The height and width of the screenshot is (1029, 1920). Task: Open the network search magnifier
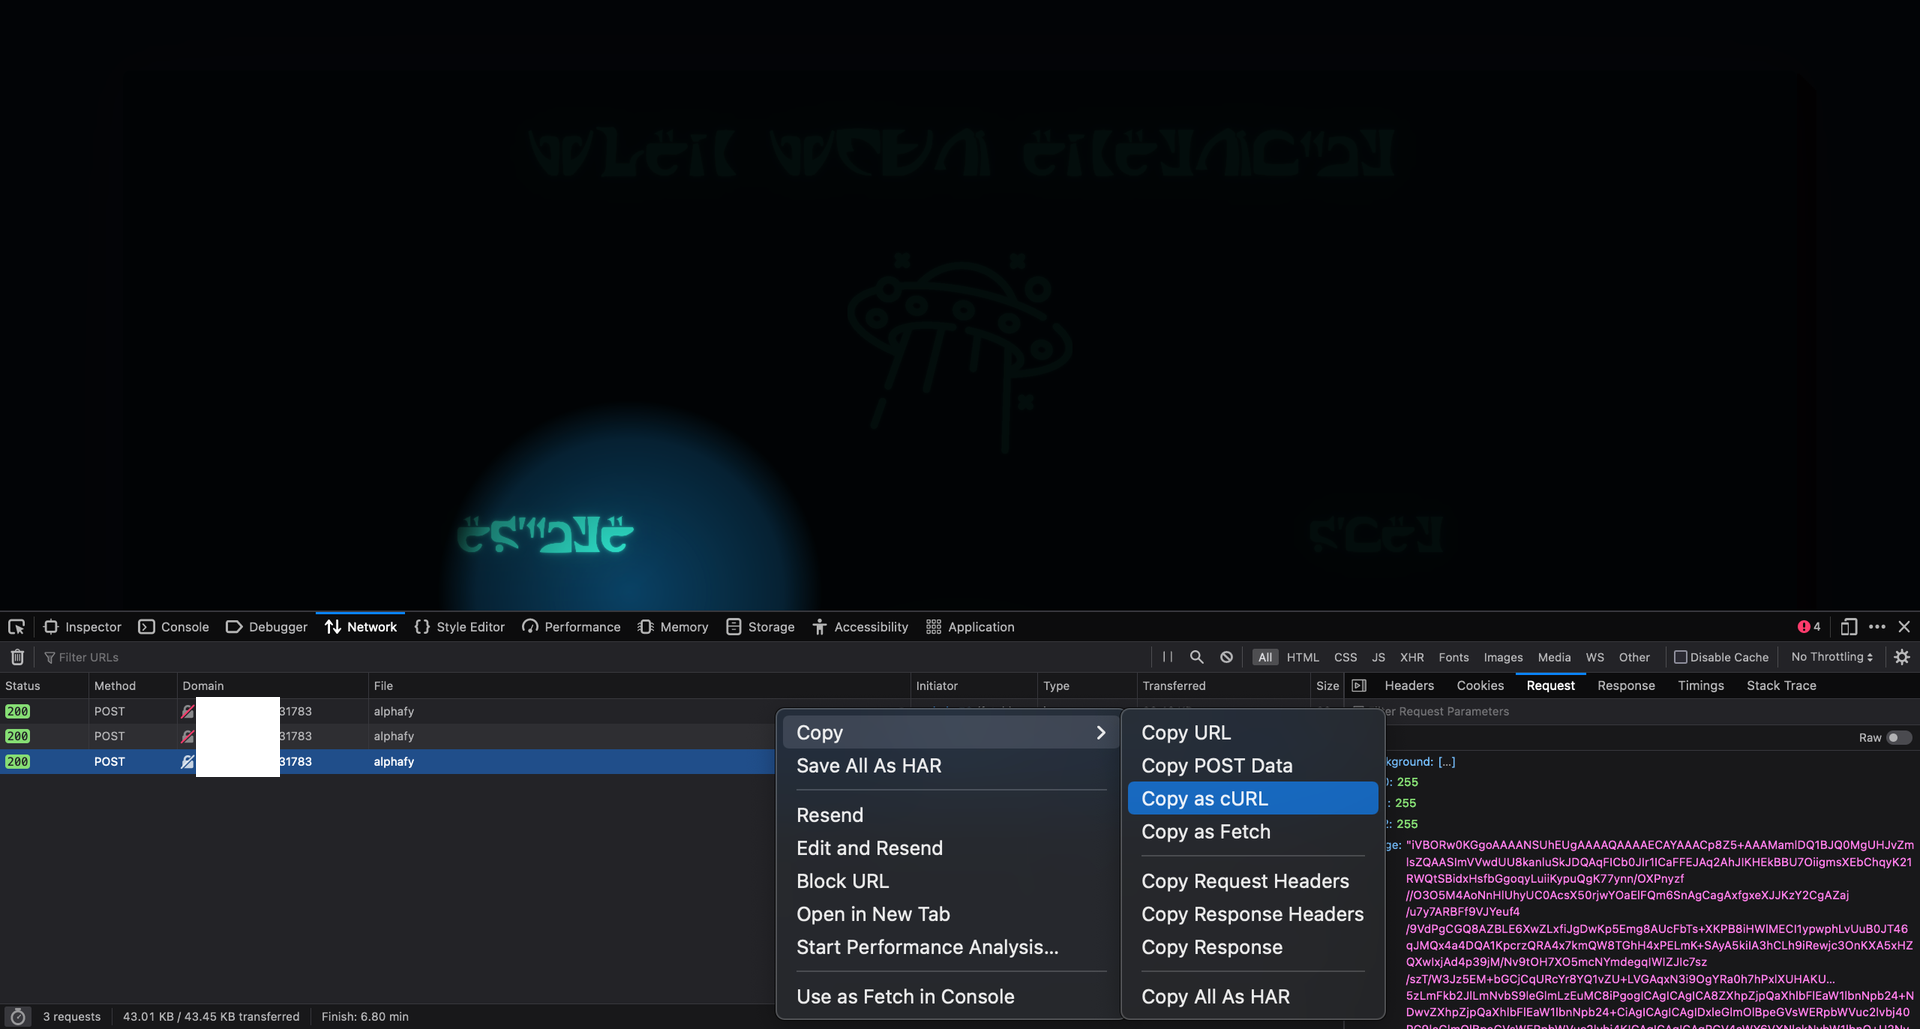coord(1196,657)
